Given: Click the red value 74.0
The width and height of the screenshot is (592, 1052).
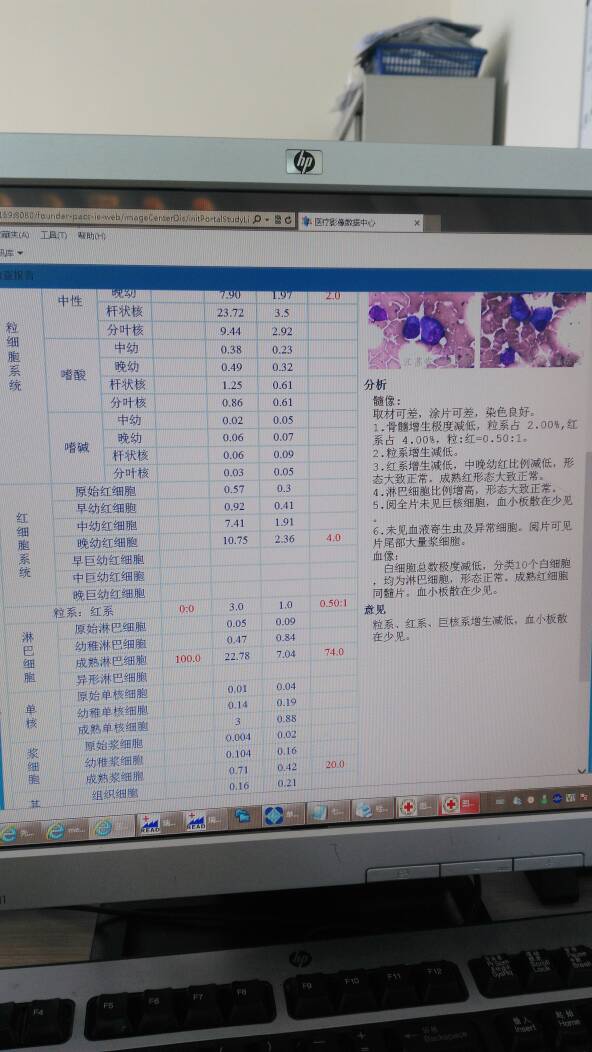Looking at the screenshot, I should coord(334,652).
